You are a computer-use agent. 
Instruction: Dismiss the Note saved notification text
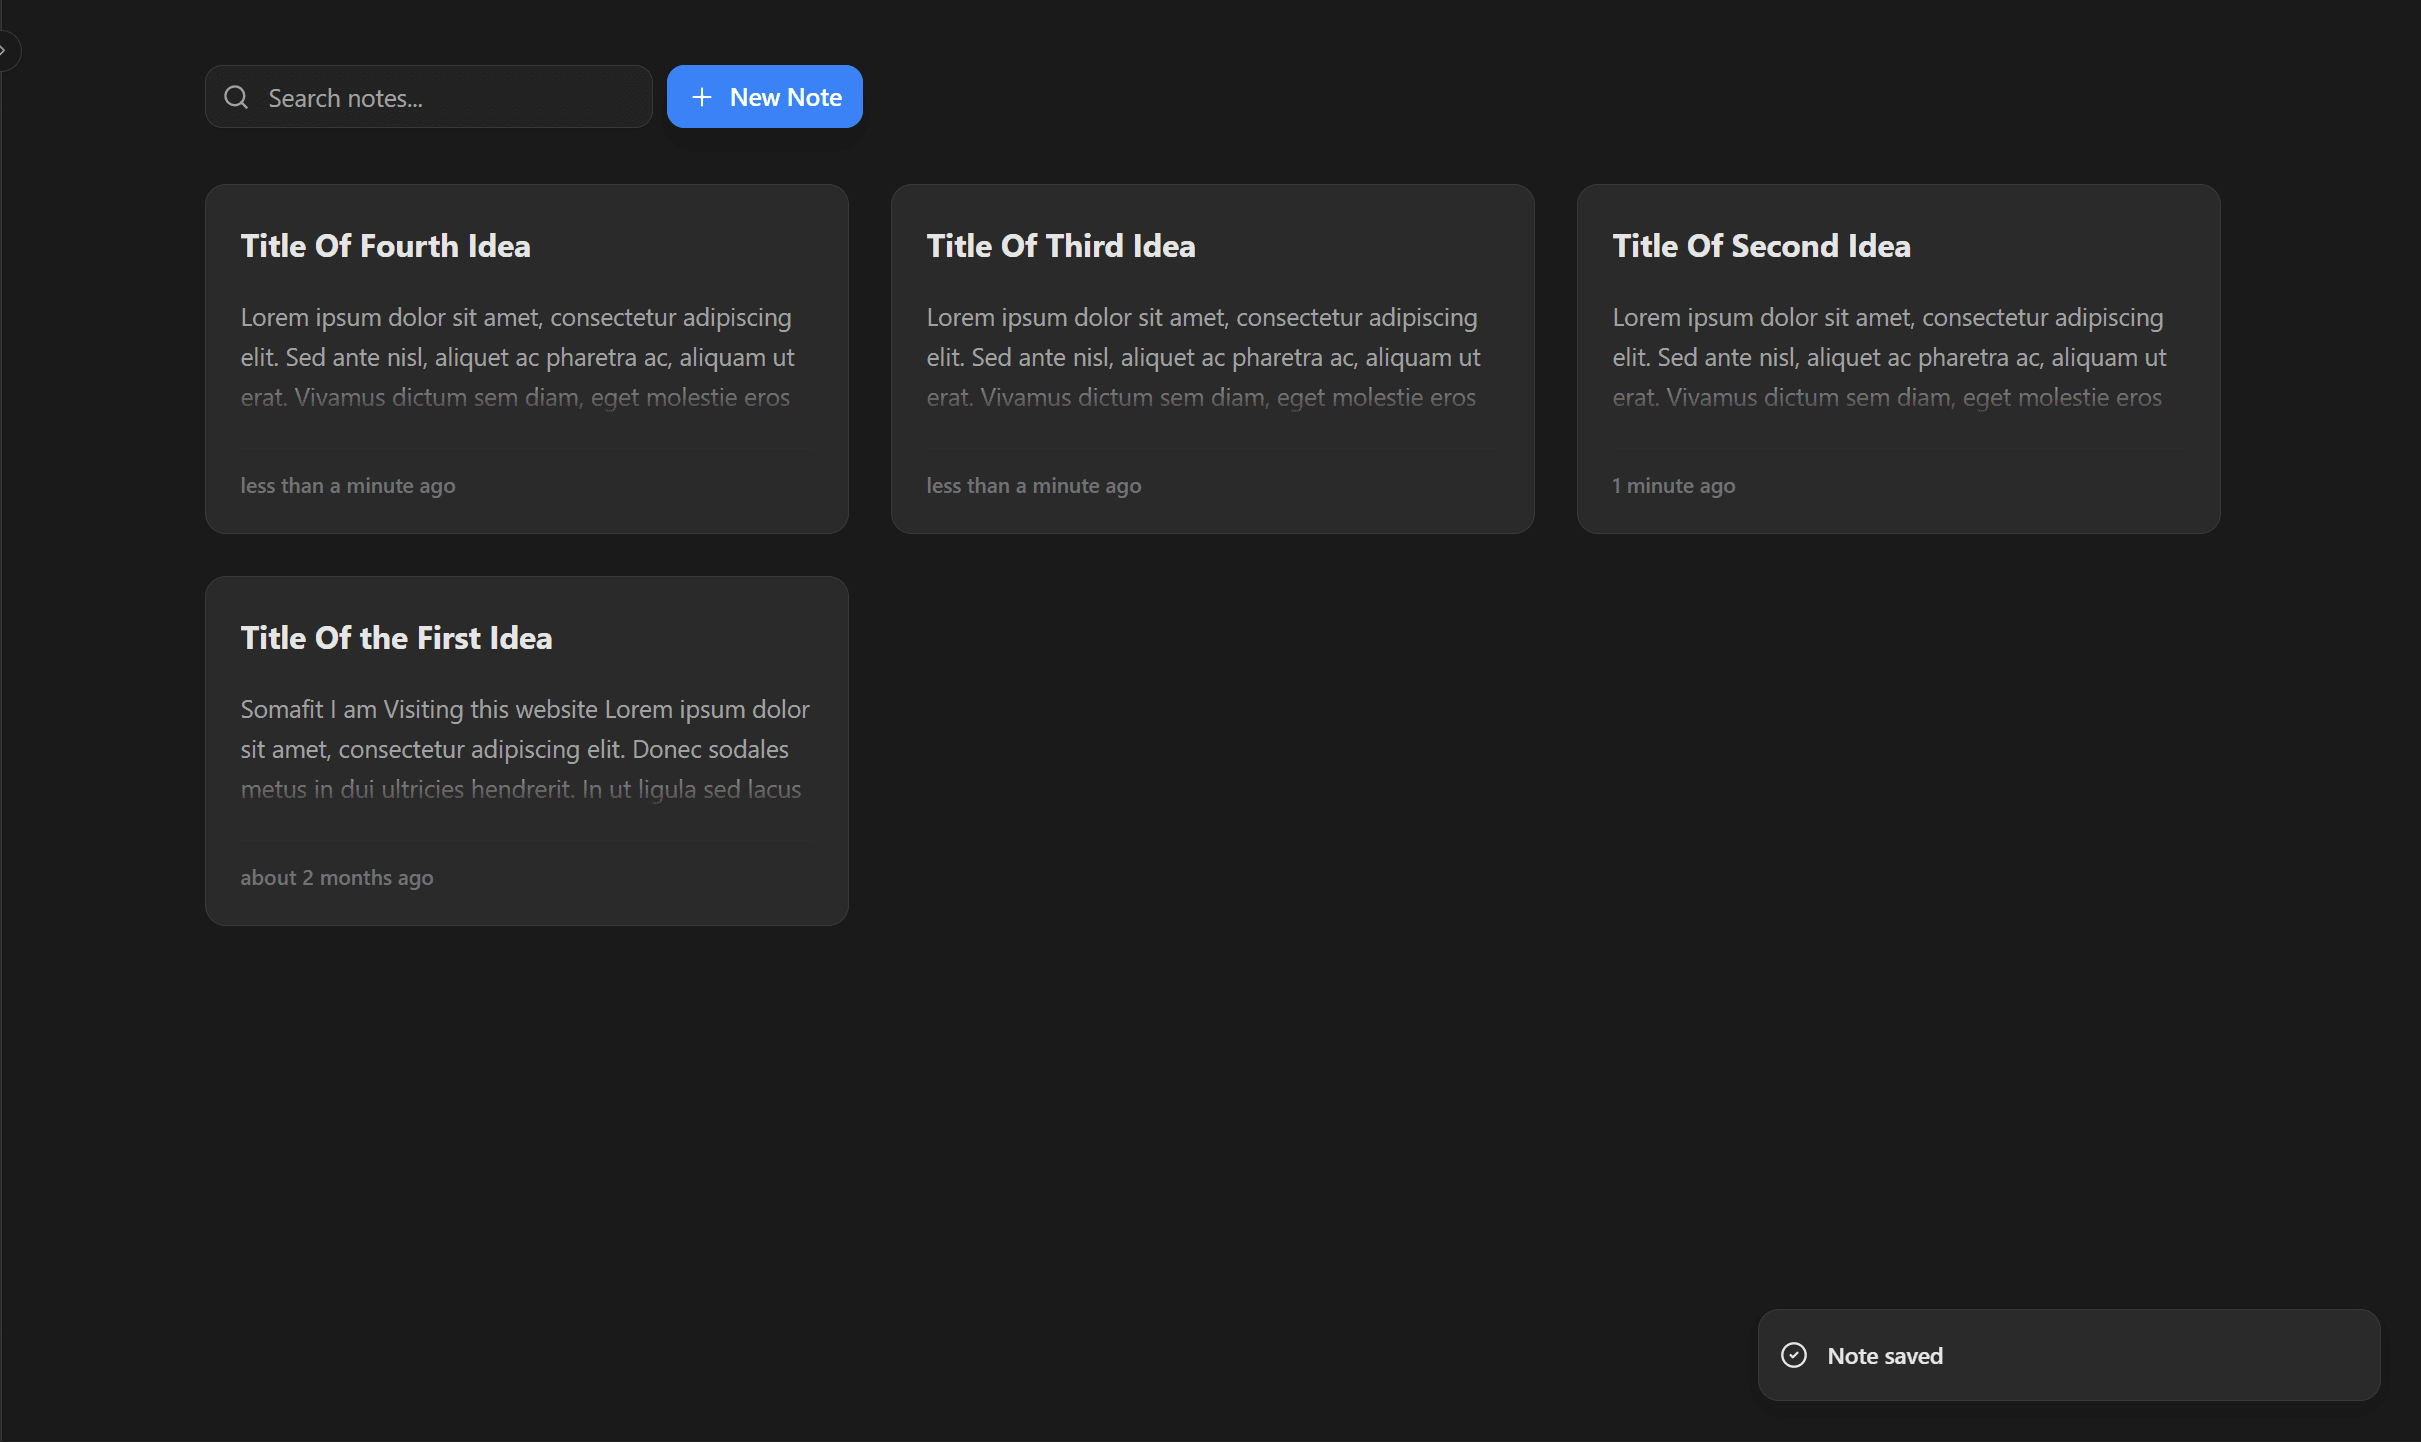(x=1884, y=1356)
